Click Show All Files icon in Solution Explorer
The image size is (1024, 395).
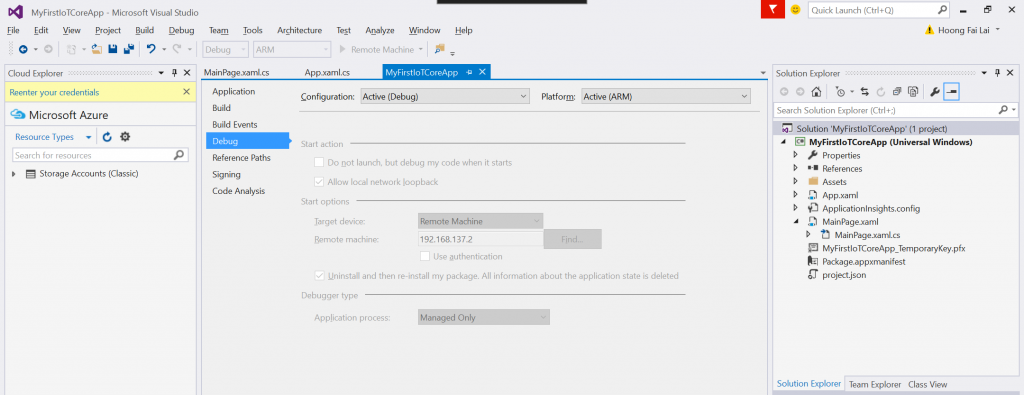pos(914,92)
